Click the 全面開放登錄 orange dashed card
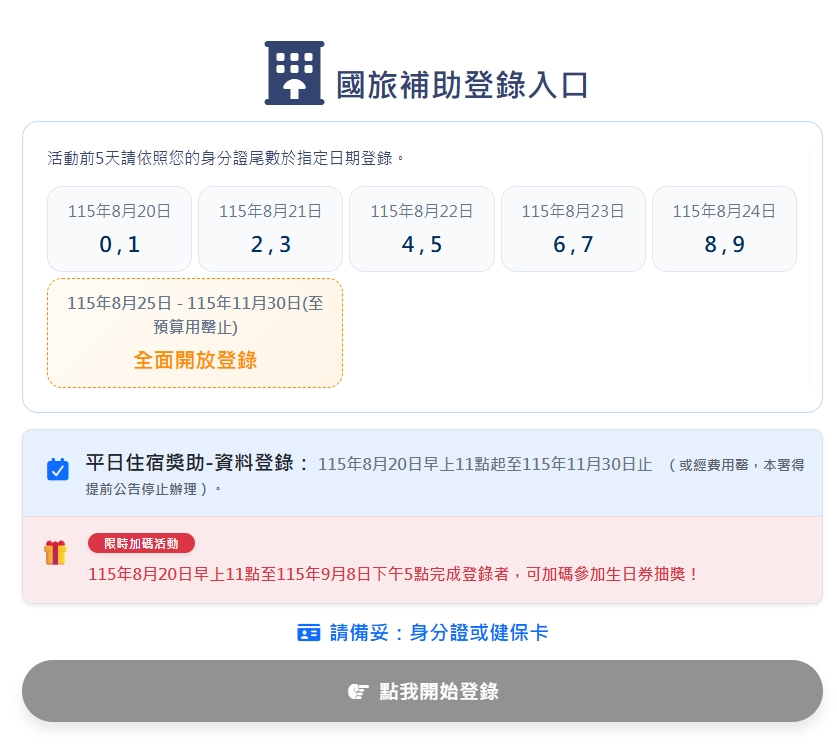This screenshot has width=837, height=746. pyautogui.click(x=195, y=333)
